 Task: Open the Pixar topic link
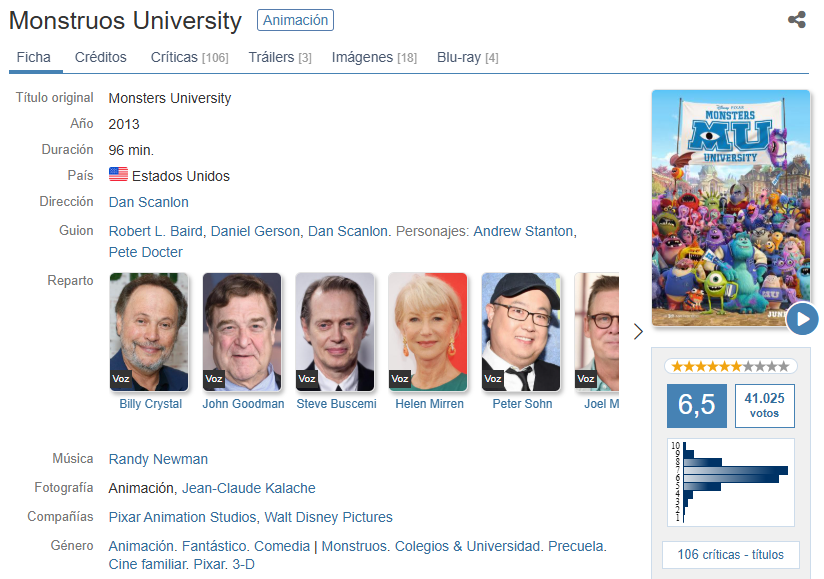coord(209,564)
